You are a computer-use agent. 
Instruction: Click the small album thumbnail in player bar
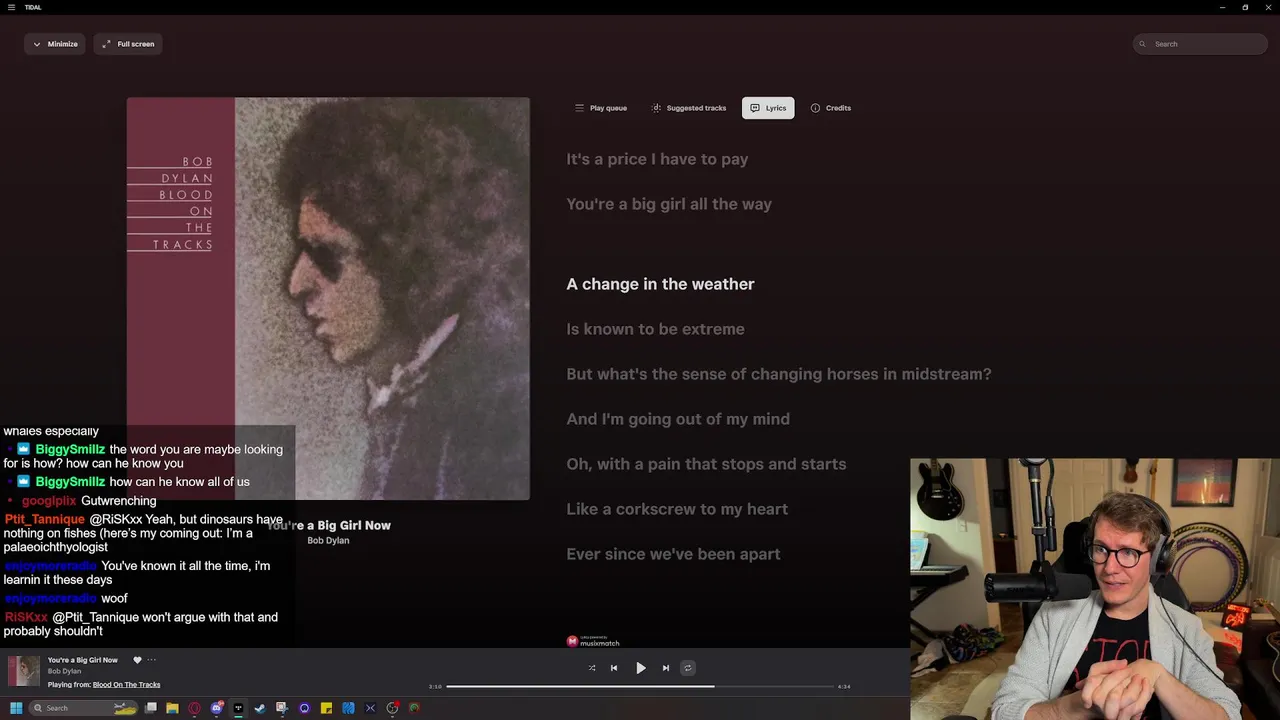[24, 671]
